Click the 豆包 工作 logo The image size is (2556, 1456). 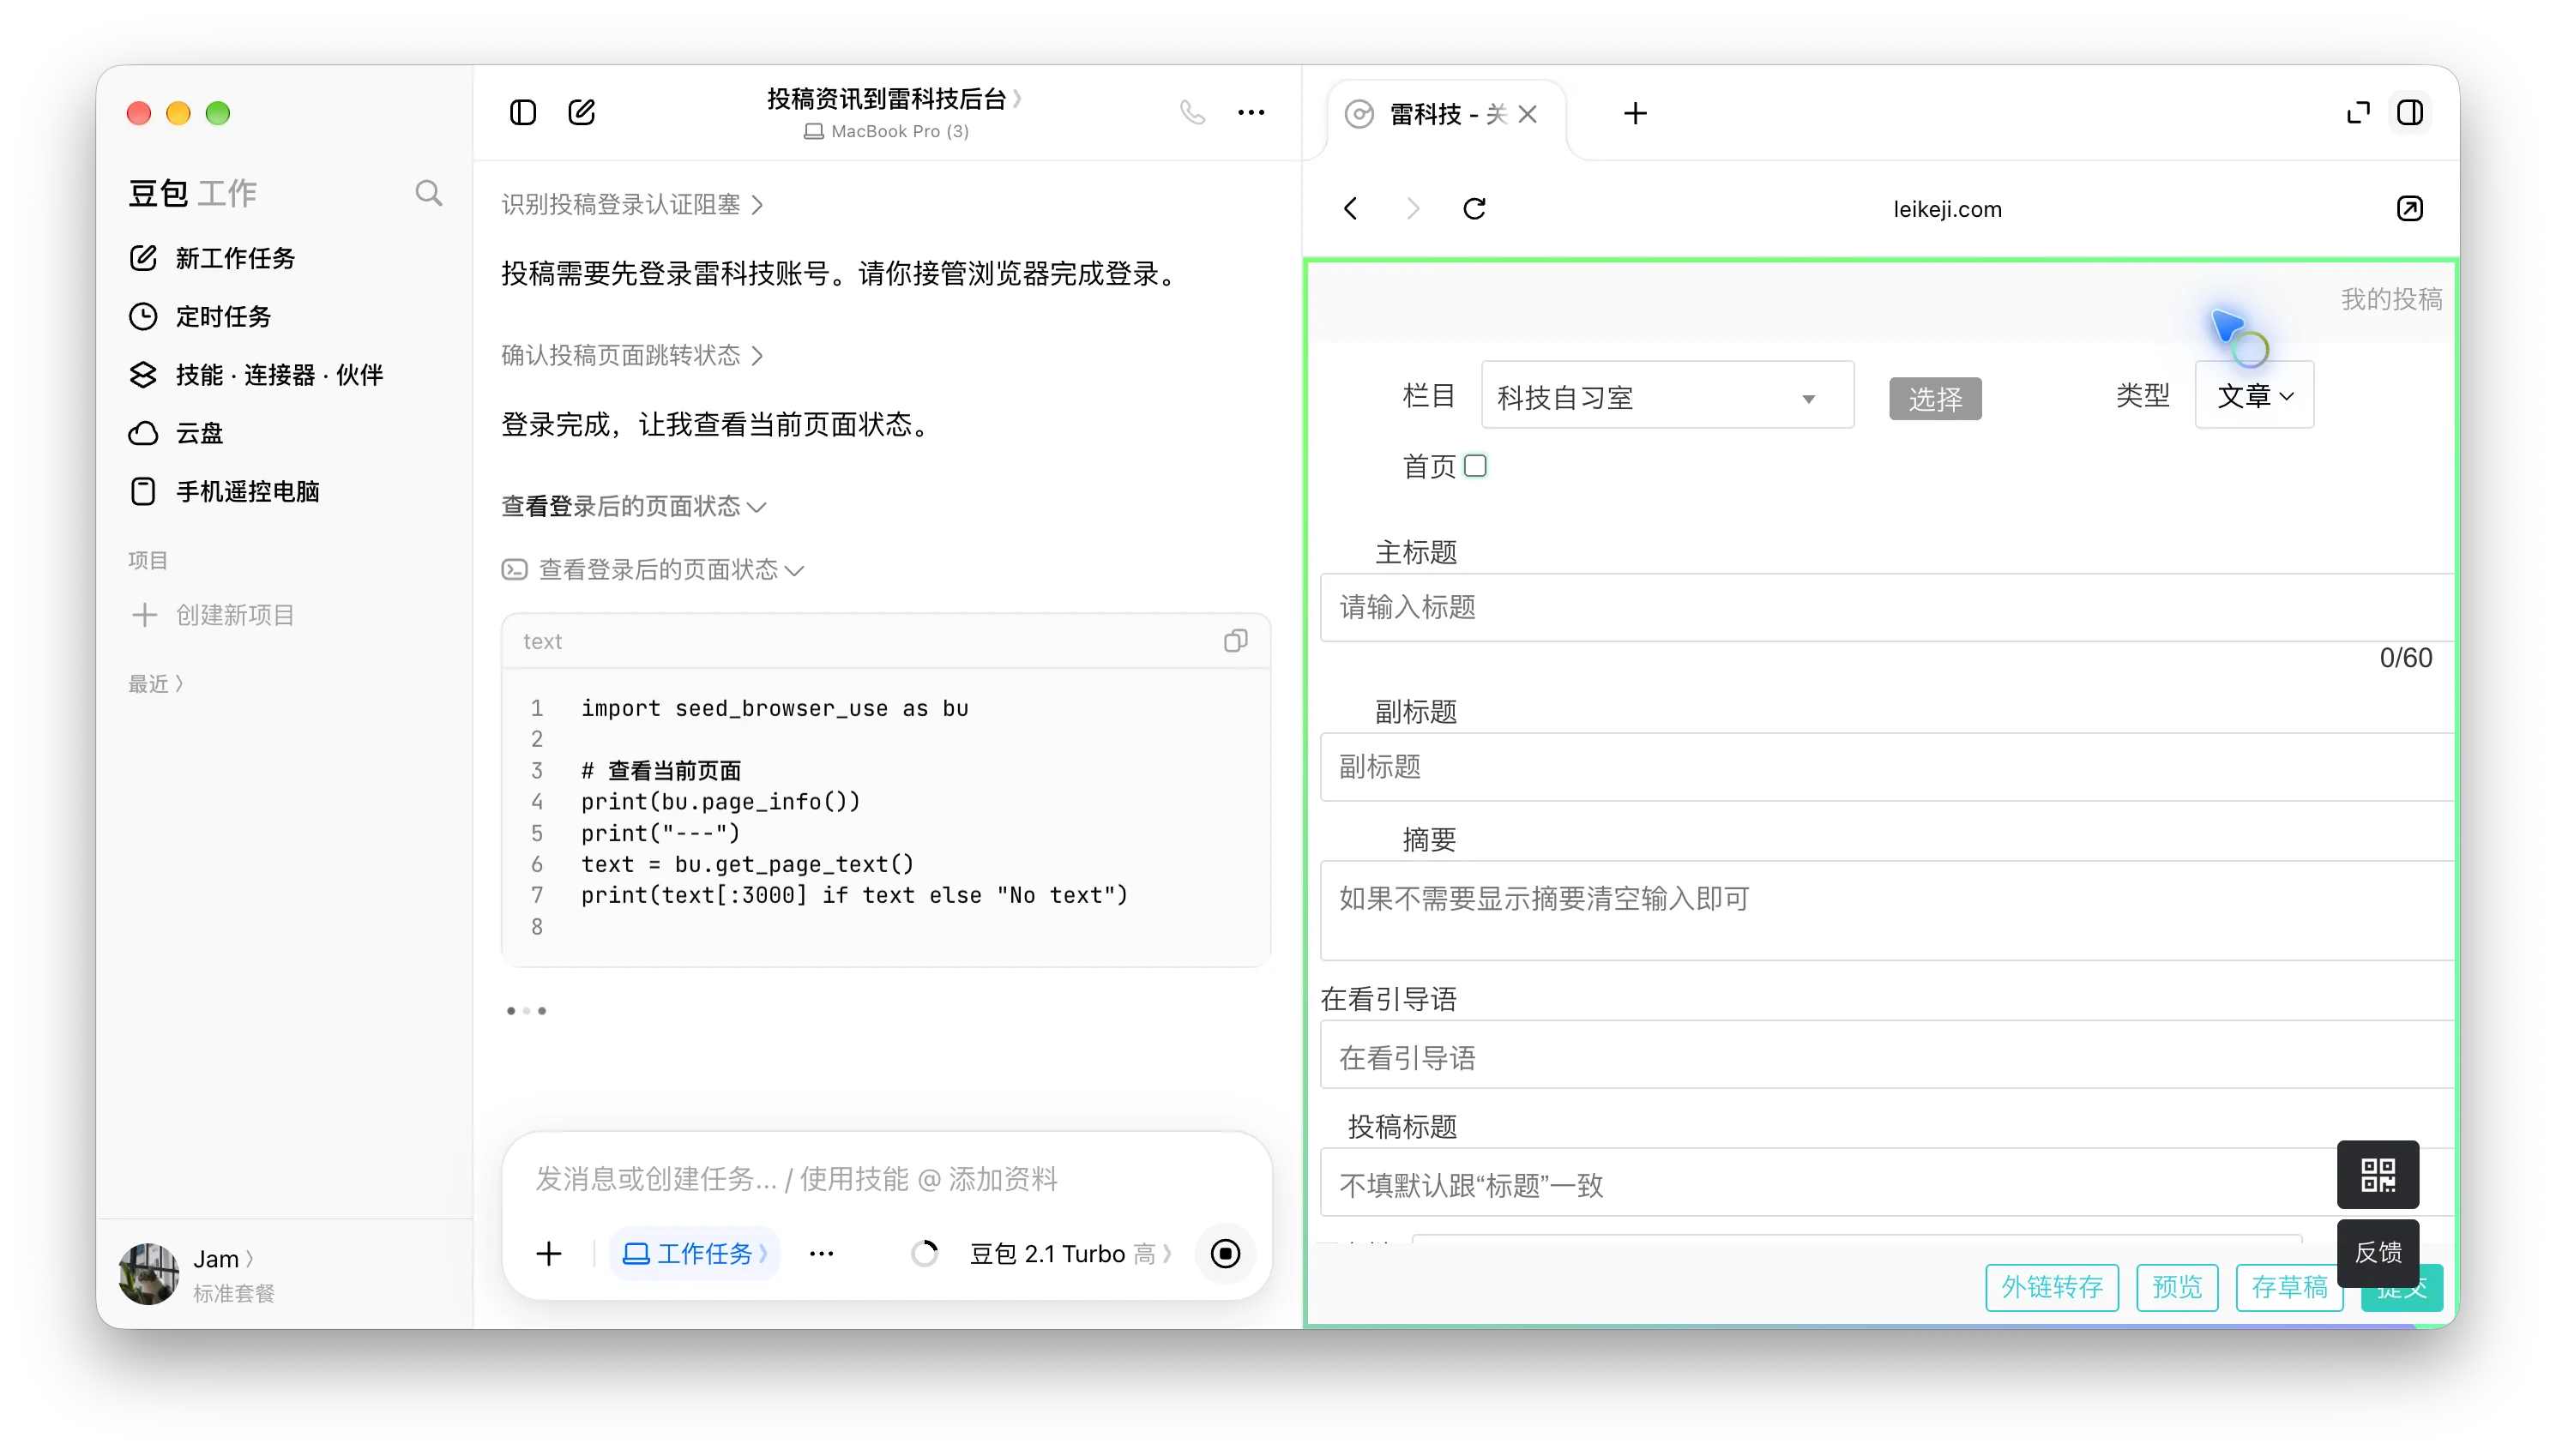click(x=192, y=193)
